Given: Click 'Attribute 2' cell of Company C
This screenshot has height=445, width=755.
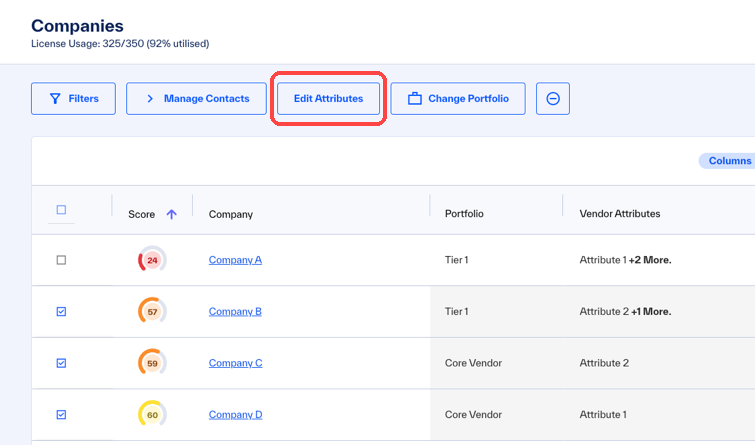Looking at the screenshot, I should (x=604, y=363).
